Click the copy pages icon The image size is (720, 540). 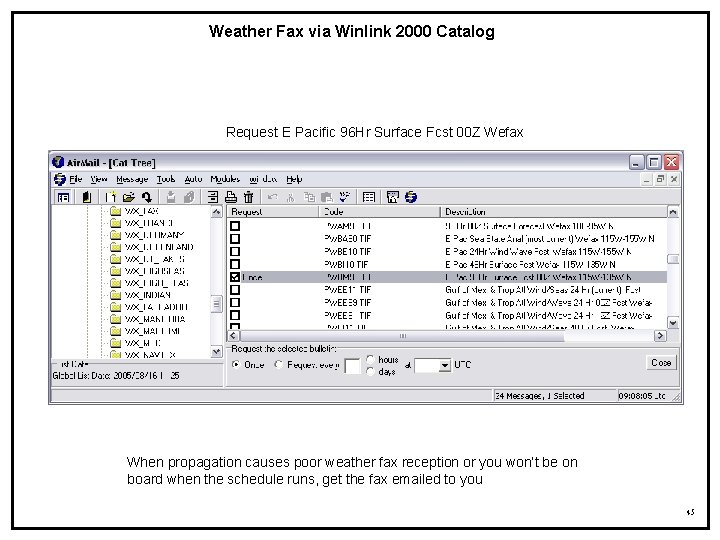(x=309, y=197)
